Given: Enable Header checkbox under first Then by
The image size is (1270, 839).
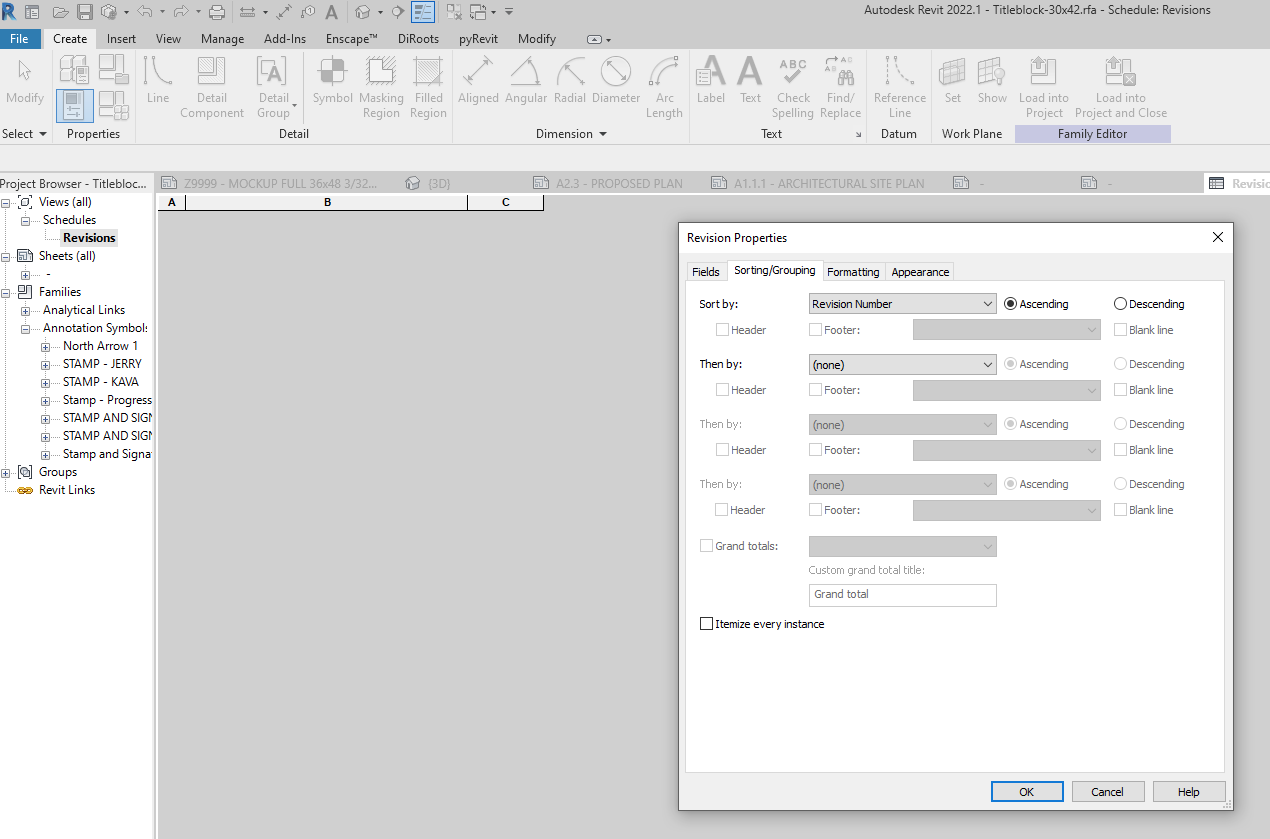Looking at the screenshot, I should click(x=722, y=390).
